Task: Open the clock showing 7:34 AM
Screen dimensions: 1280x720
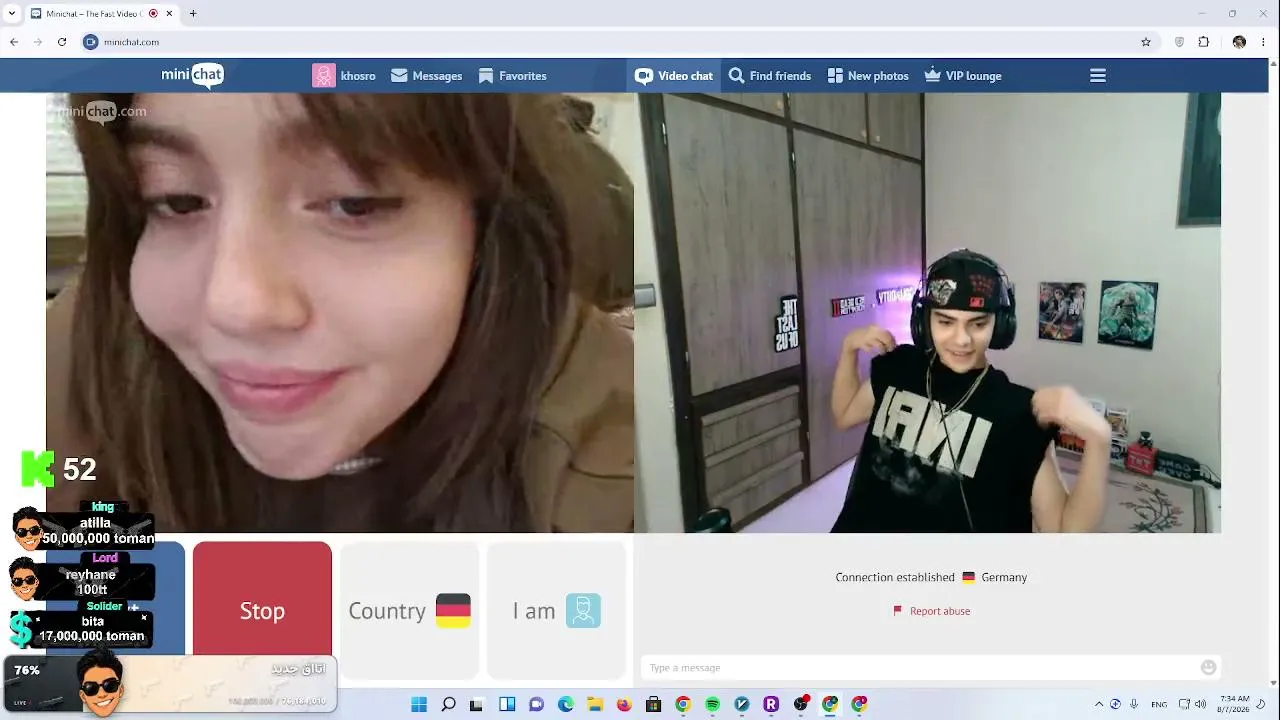Action: tap(1235, 704)
